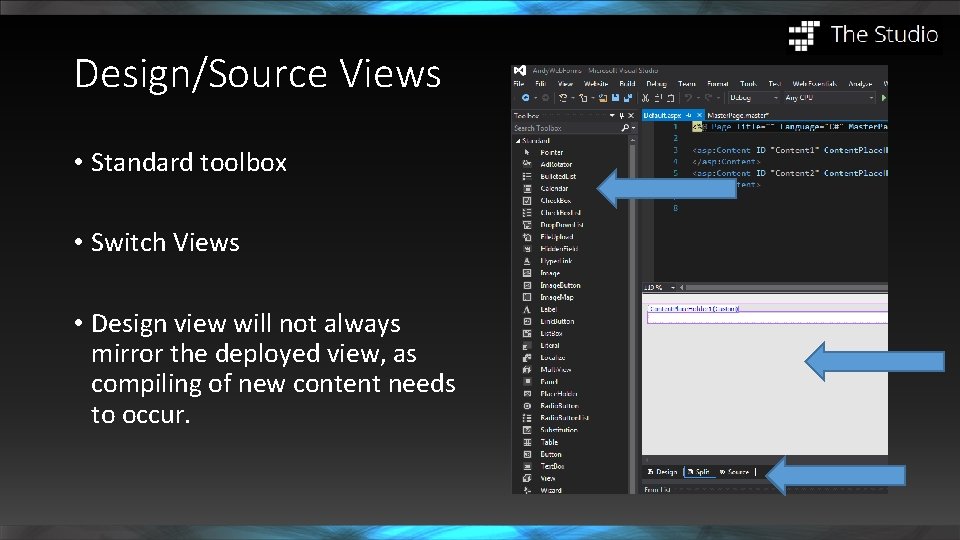
Task: Choose the HiddenField control icon
Action: 527,249
